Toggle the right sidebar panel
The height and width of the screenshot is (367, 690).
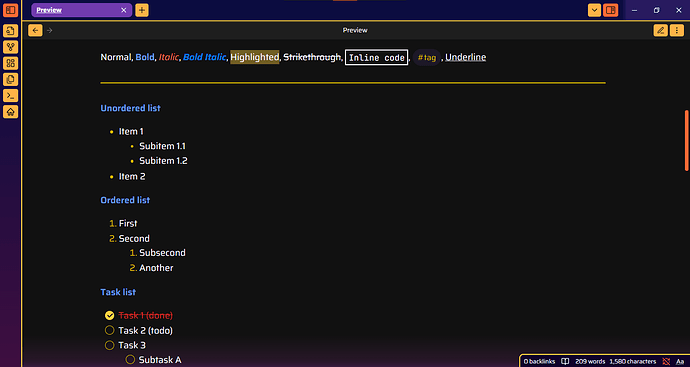tap(610, 10)
